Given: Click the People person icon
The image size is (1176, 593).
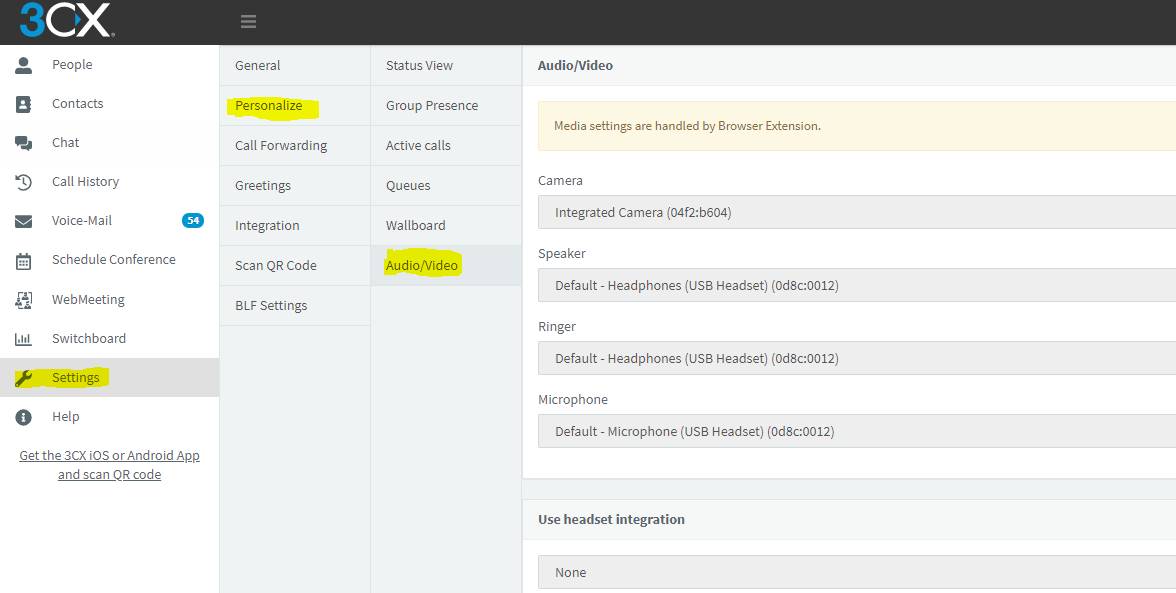Looking at the screenshot, I should (x=23, y=65).
